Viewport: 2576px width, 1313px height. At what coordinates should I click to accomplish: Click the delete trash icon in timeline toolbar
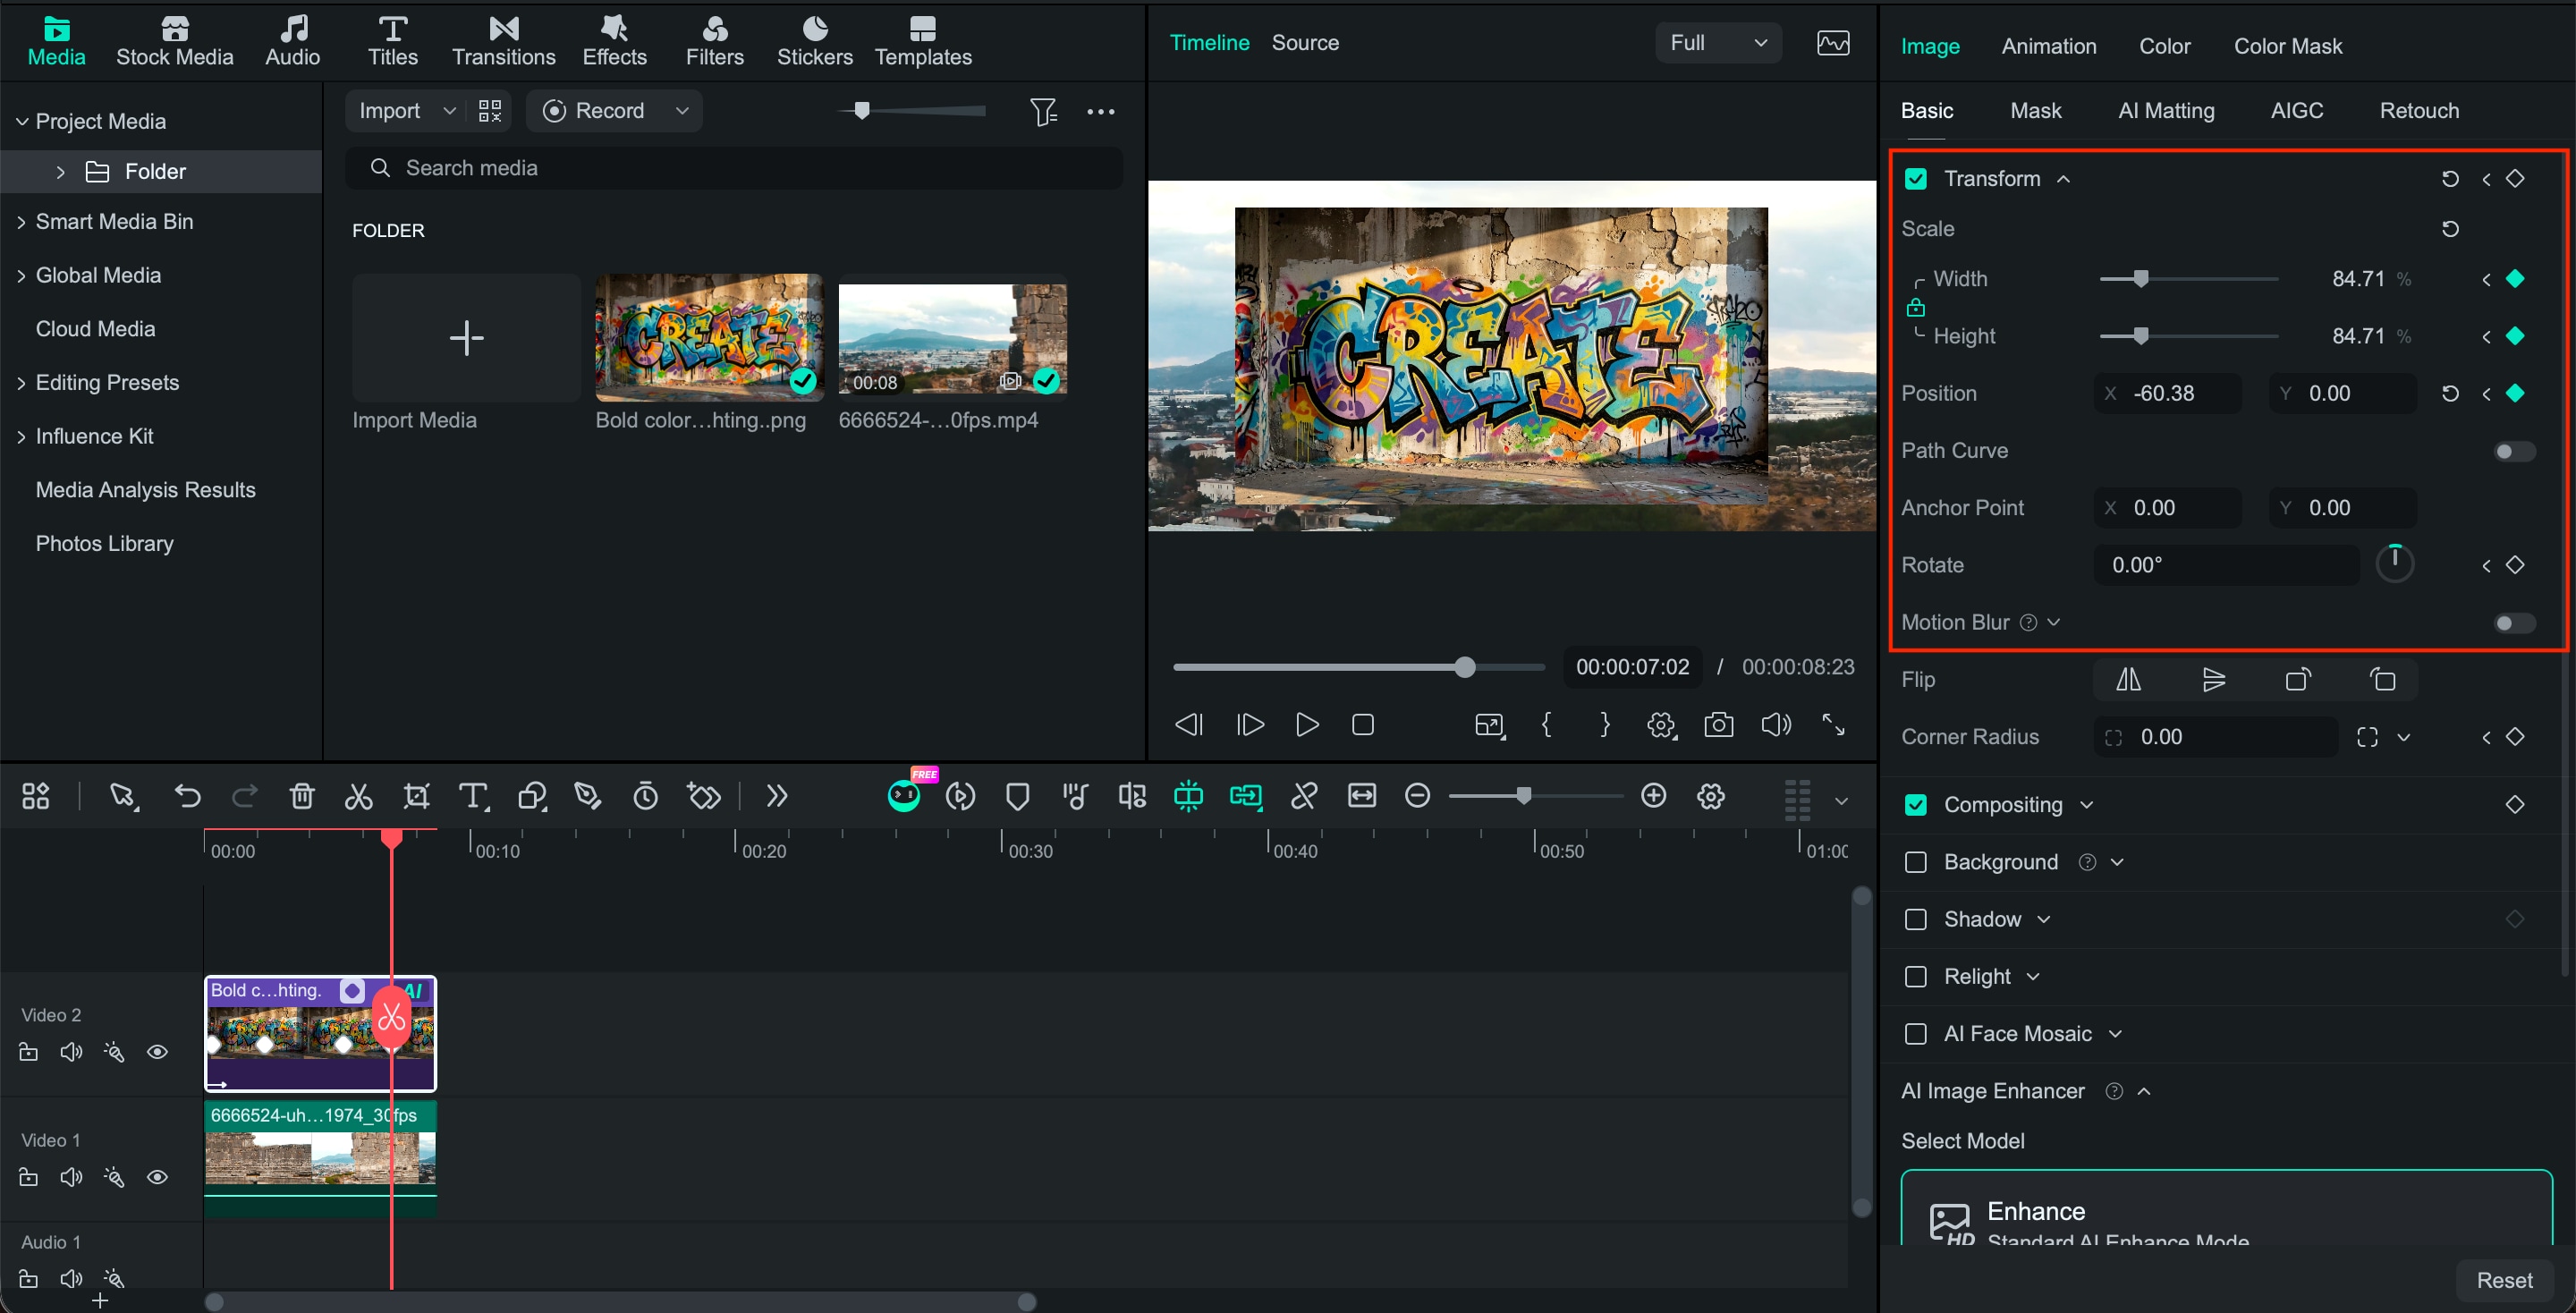pos(302,796)
